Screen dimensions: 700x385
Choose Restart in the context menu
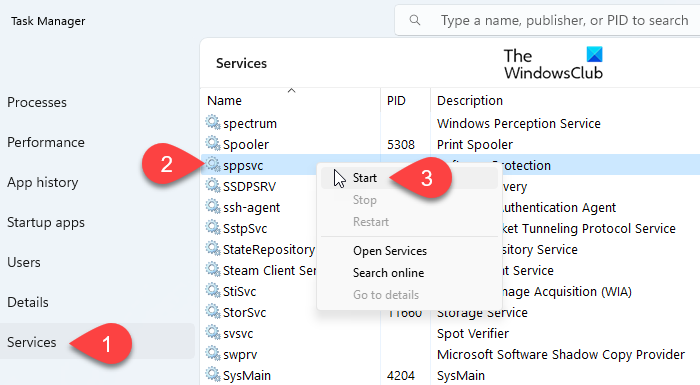click(x=409, y=222)
